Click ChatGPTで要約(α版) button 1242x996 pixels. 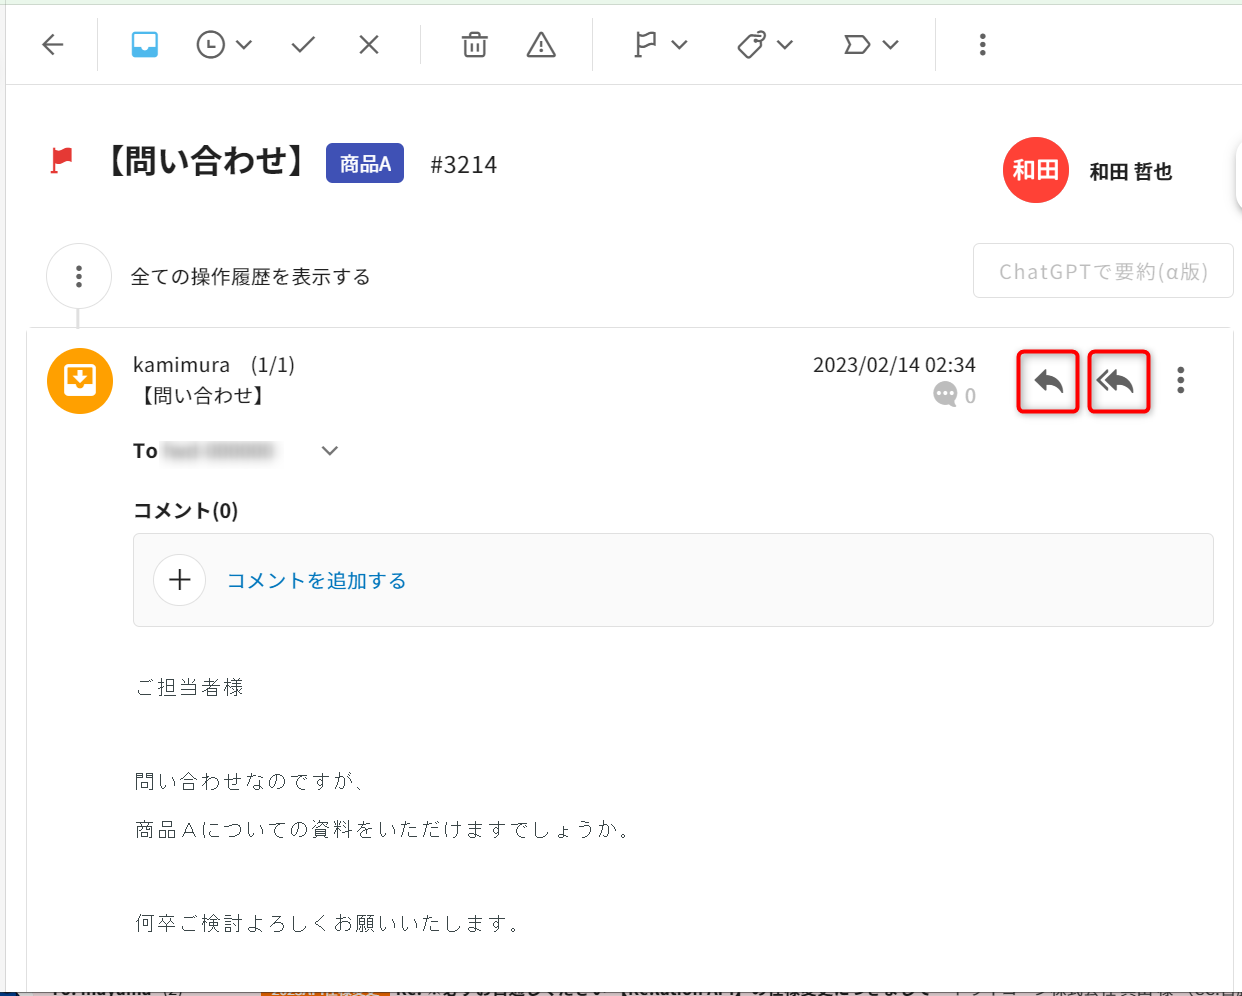pos(1103,271)
